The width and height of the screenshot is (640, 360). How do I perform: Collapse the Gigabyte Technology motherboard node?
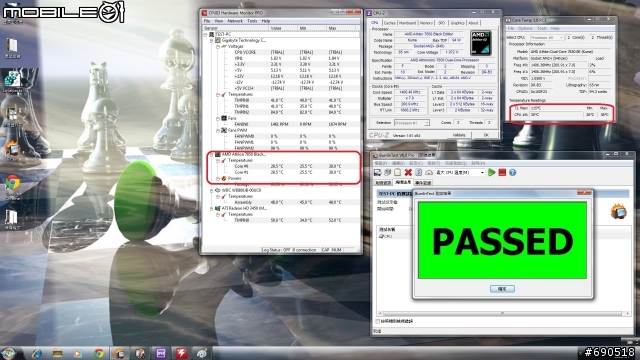211,40
